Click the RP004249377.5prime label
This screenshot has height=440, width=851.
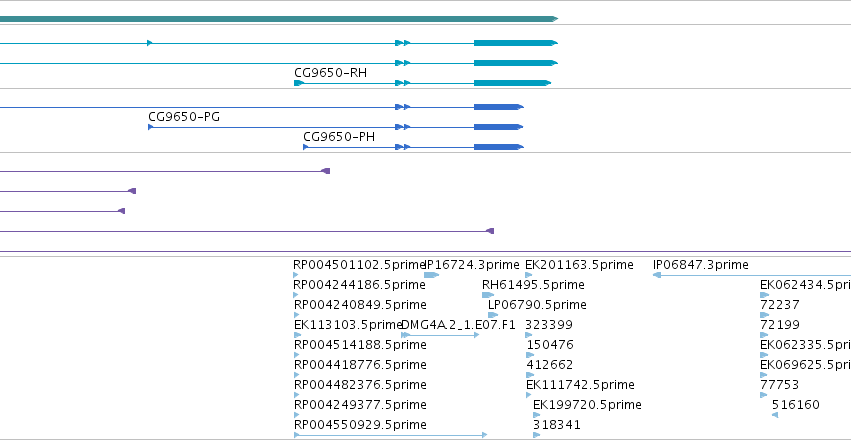pos(360,405)
